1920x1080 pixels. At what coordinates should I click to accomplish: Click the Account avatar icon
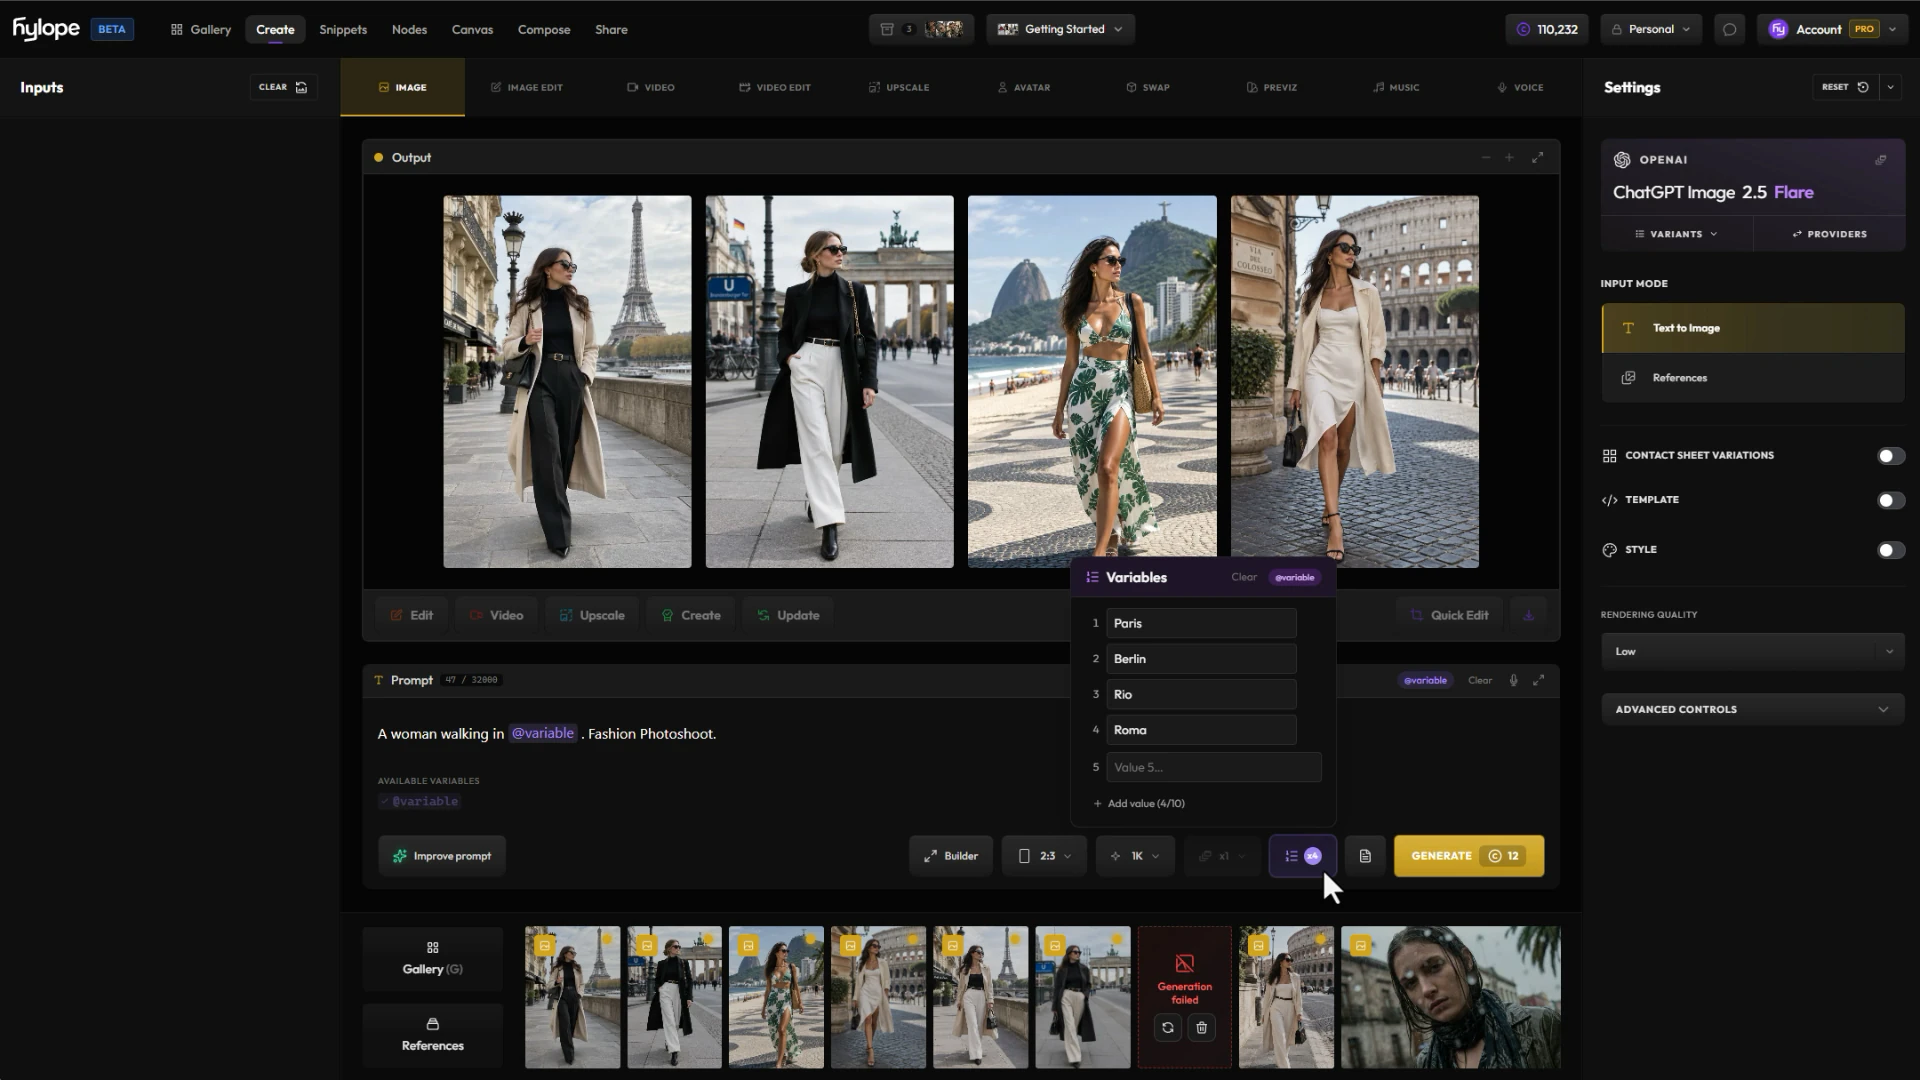(x=1778, y=29)
